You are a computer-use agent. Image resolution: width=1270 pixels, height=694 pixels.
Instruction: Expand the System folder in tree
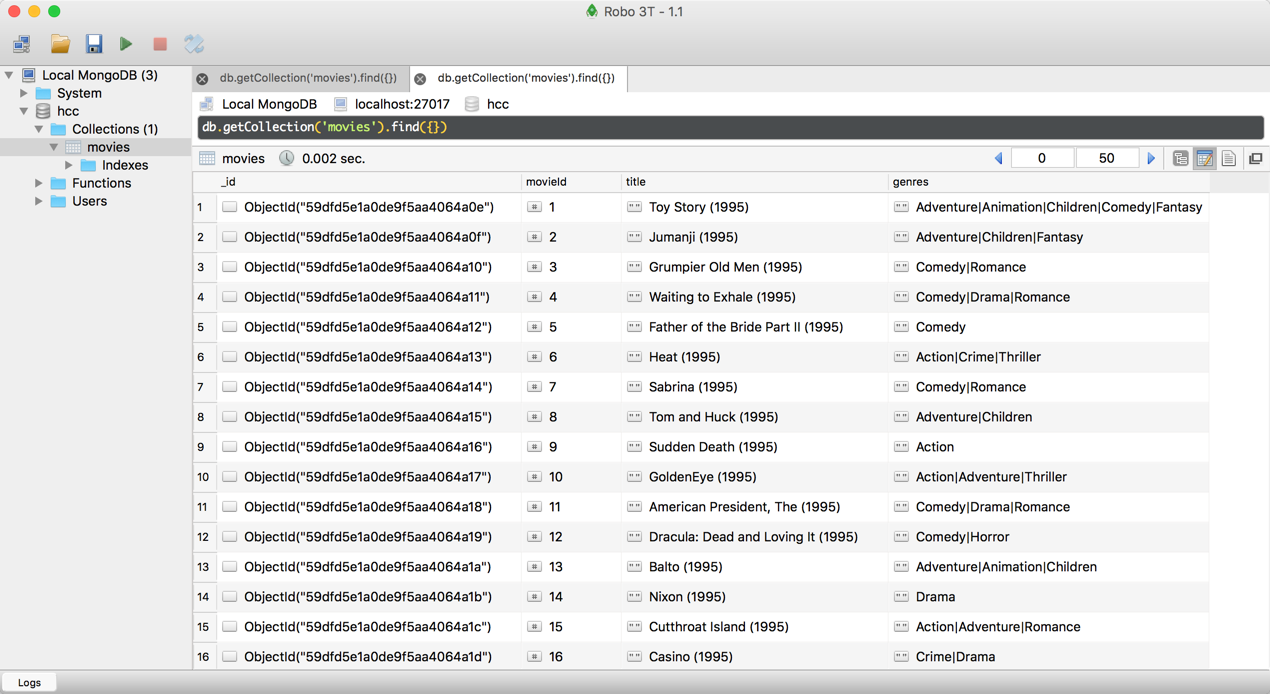[x=24, y=93]
